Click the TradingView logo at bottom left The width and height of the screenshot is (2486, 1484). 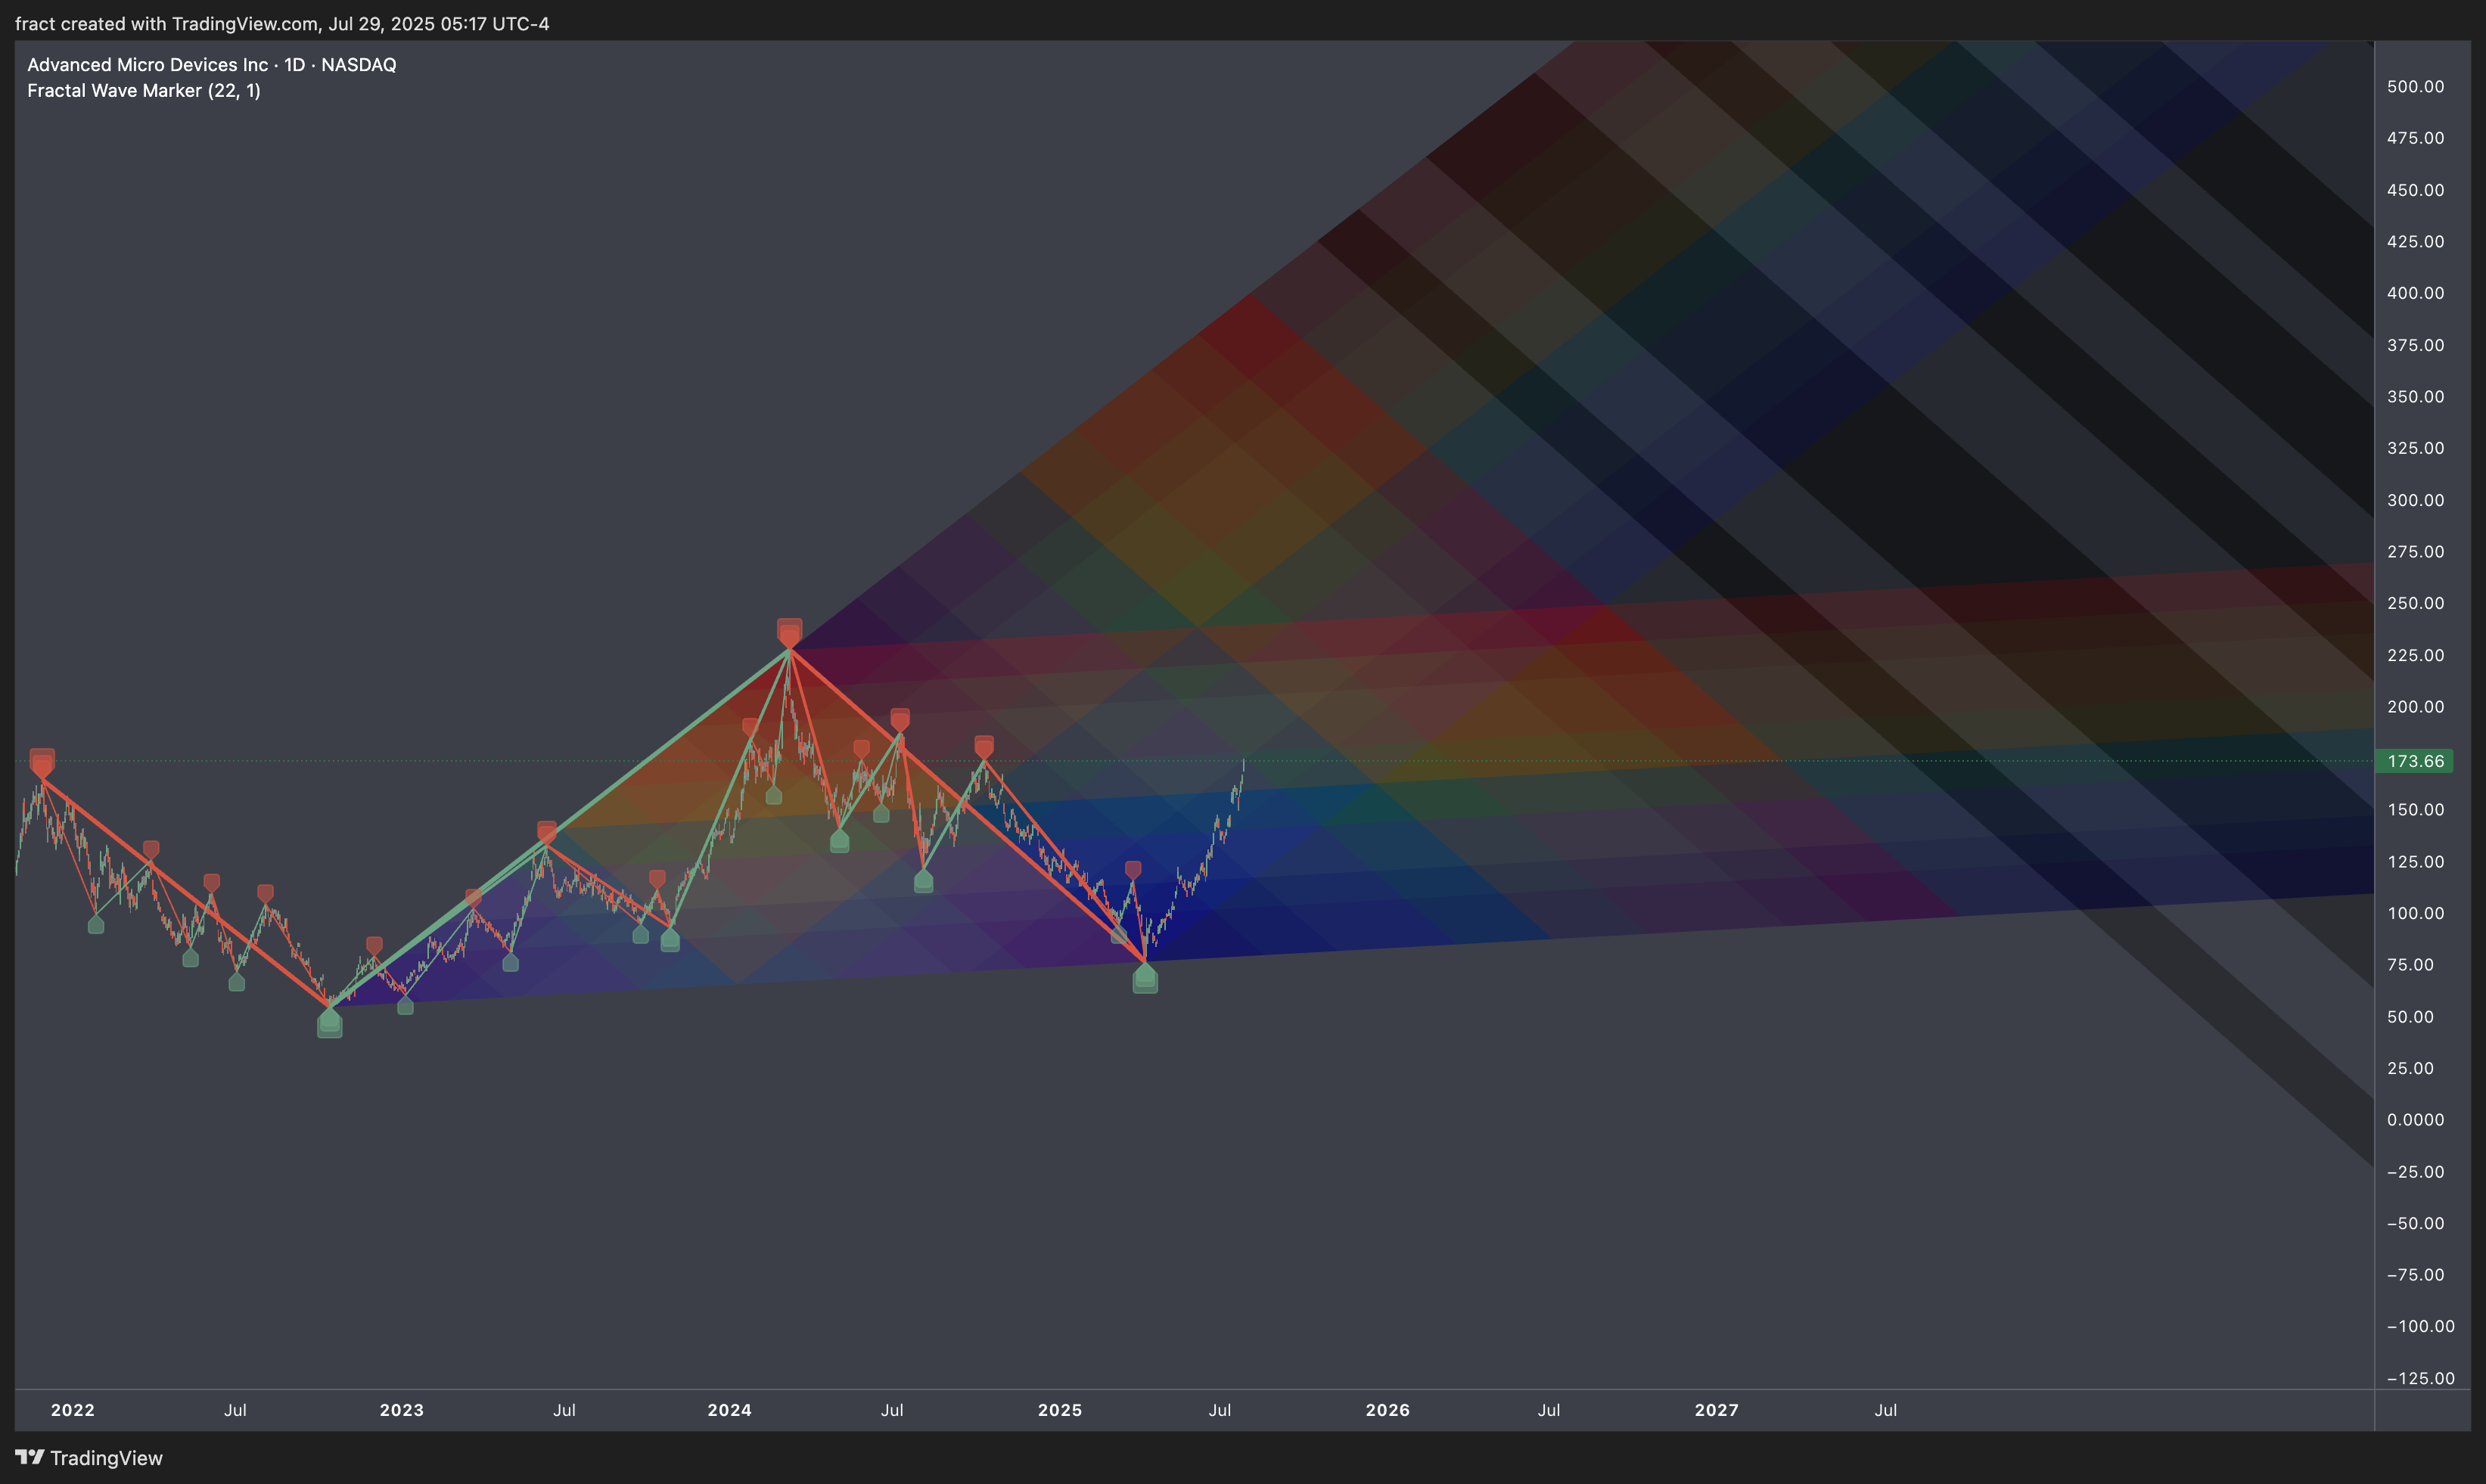click(x=89, y=1457)
